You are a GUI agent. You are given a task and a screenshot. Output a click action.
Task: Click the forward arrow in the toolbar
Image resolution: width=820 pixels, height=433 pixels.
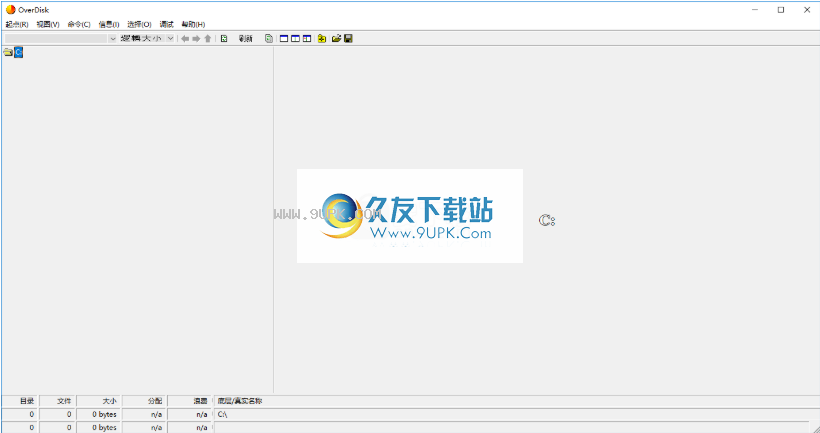click(196, 39)
